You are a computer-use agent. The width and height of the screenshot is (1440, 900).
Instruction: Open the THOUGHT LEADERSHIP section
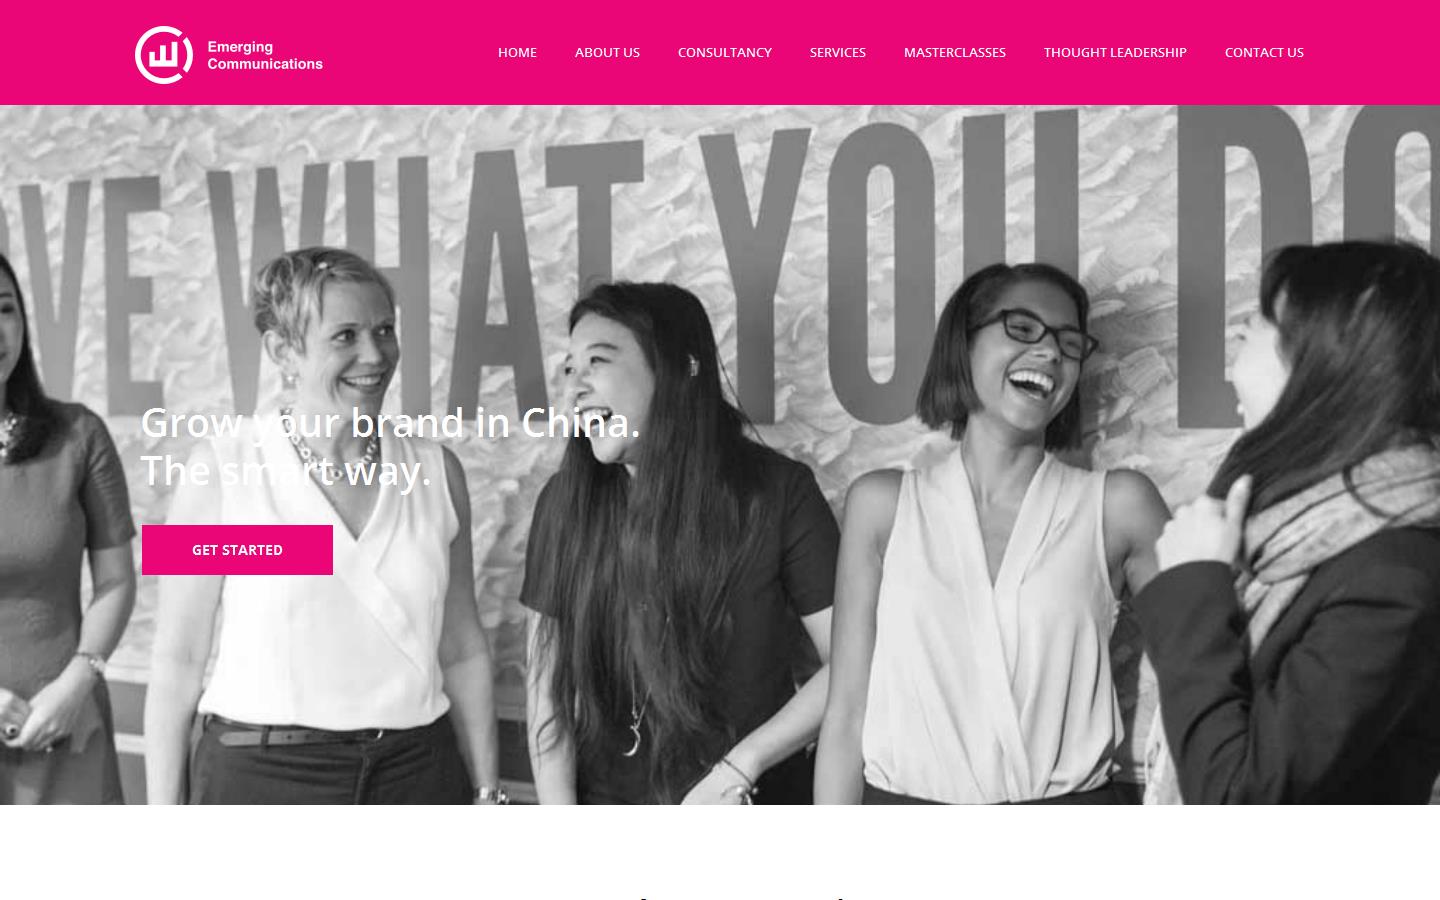[1115, 52]
